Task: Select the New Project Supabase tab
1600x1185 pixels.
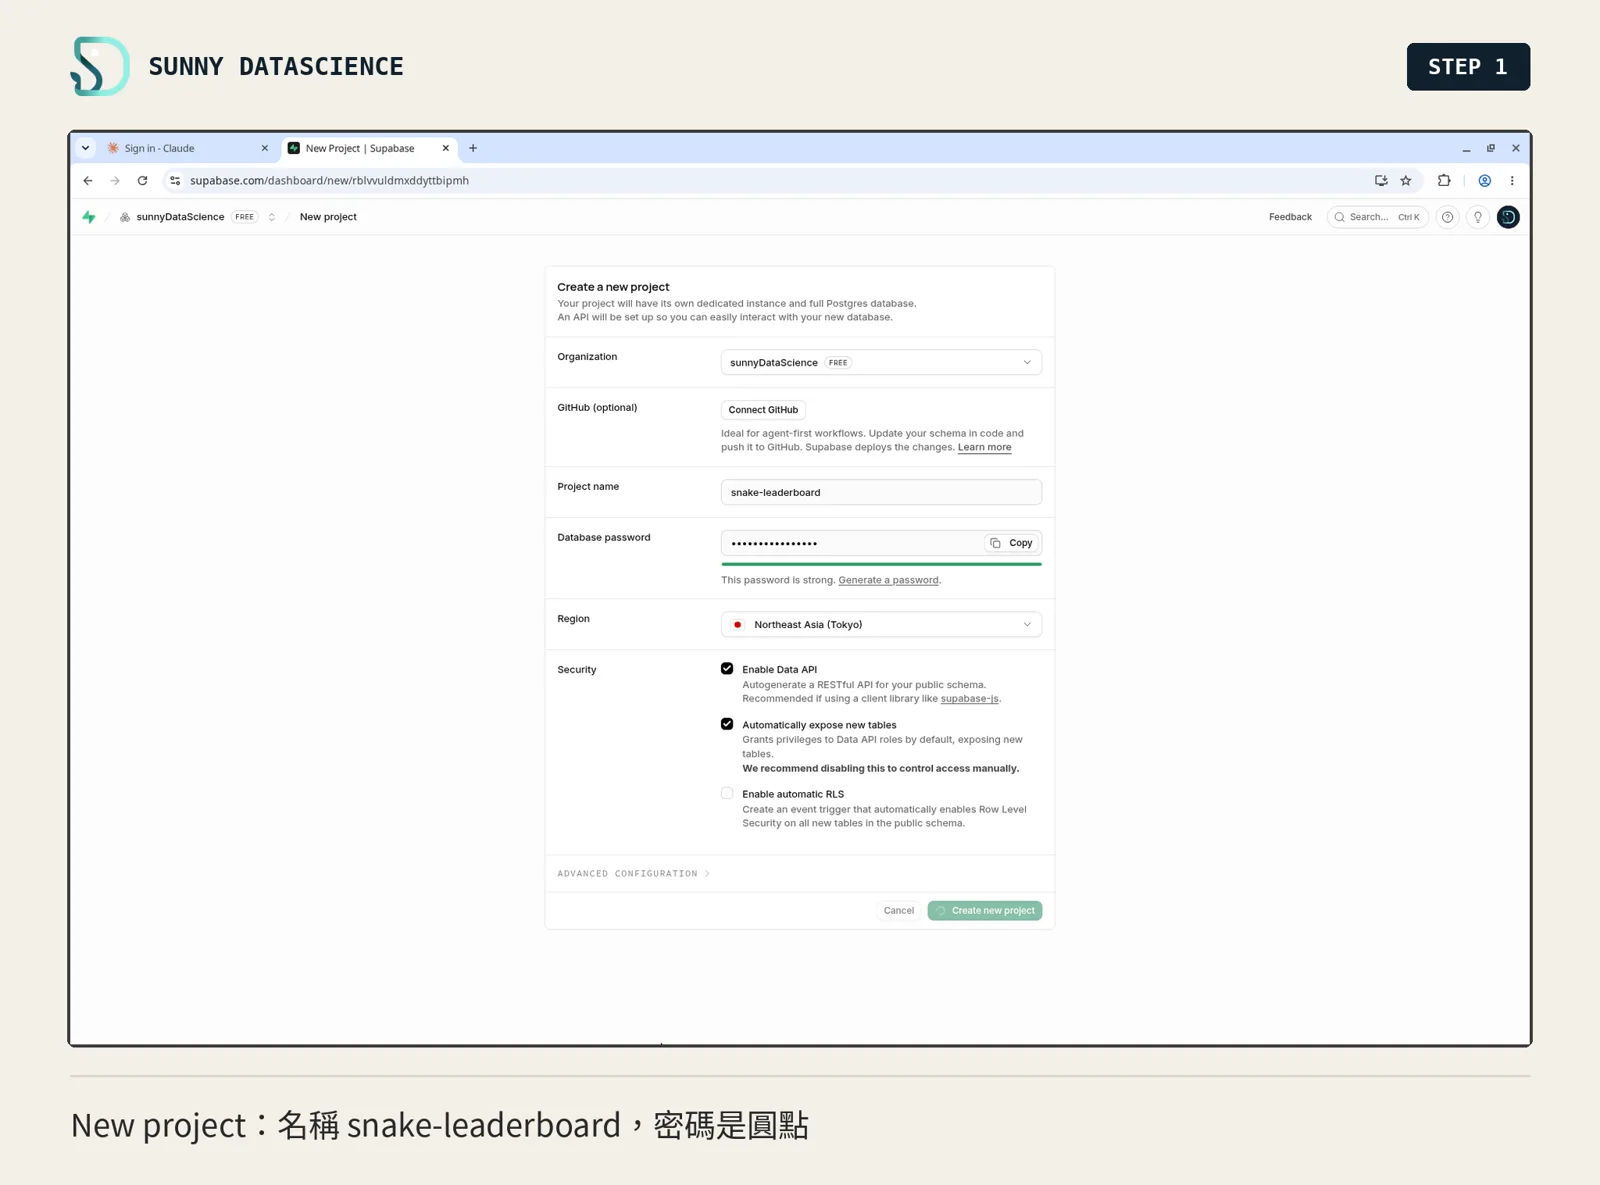Action: point(369,148)
